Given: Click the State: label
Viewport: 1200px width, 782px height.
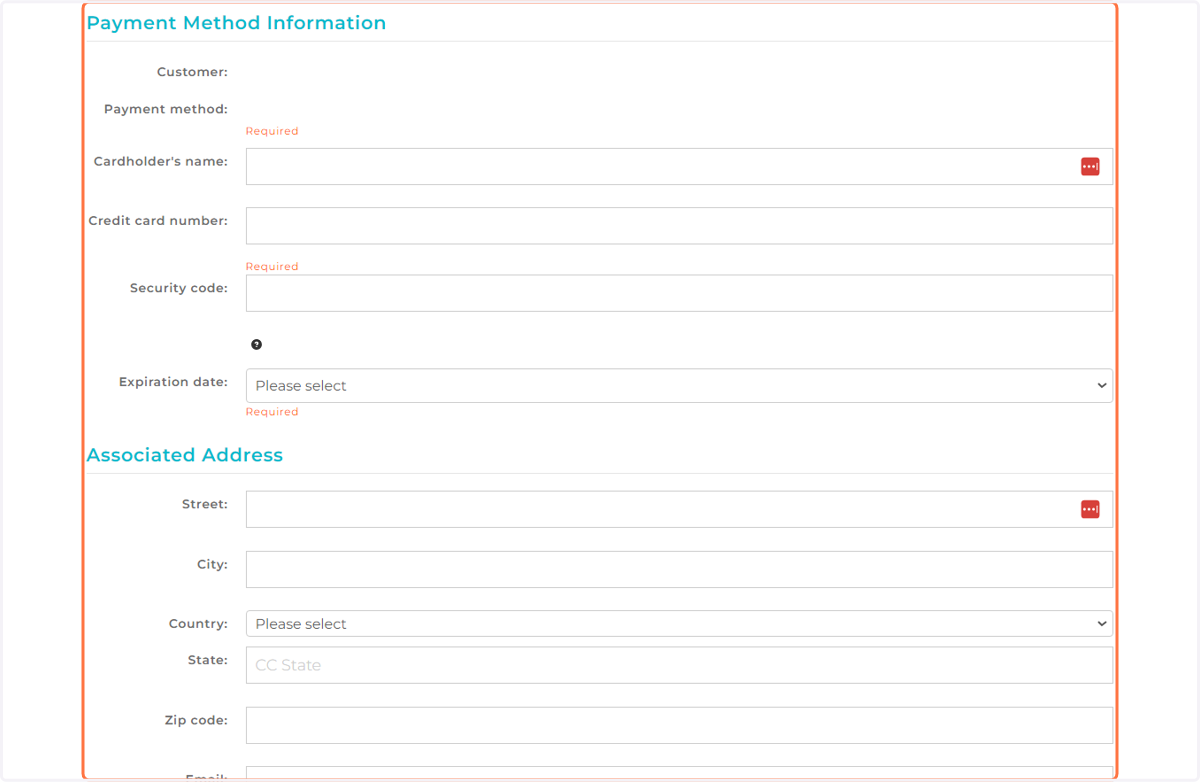Looking at the screenshot, I should tap(207, 660).
